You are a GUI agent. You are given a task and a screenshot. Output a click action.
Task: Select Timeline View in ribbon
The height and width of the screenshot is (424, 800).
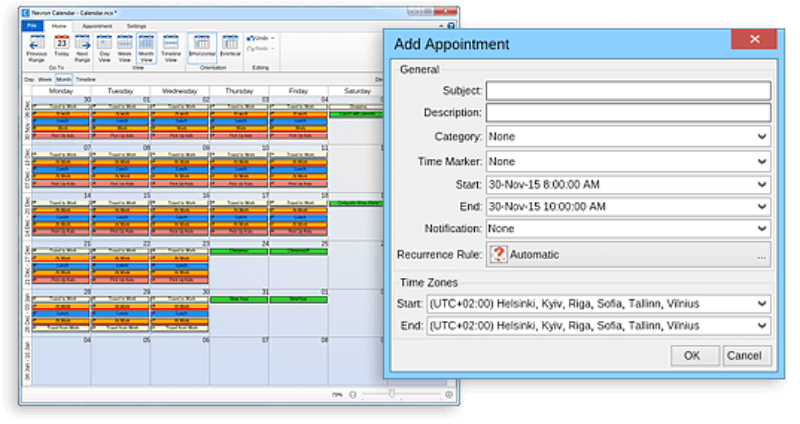coord(169,48)
